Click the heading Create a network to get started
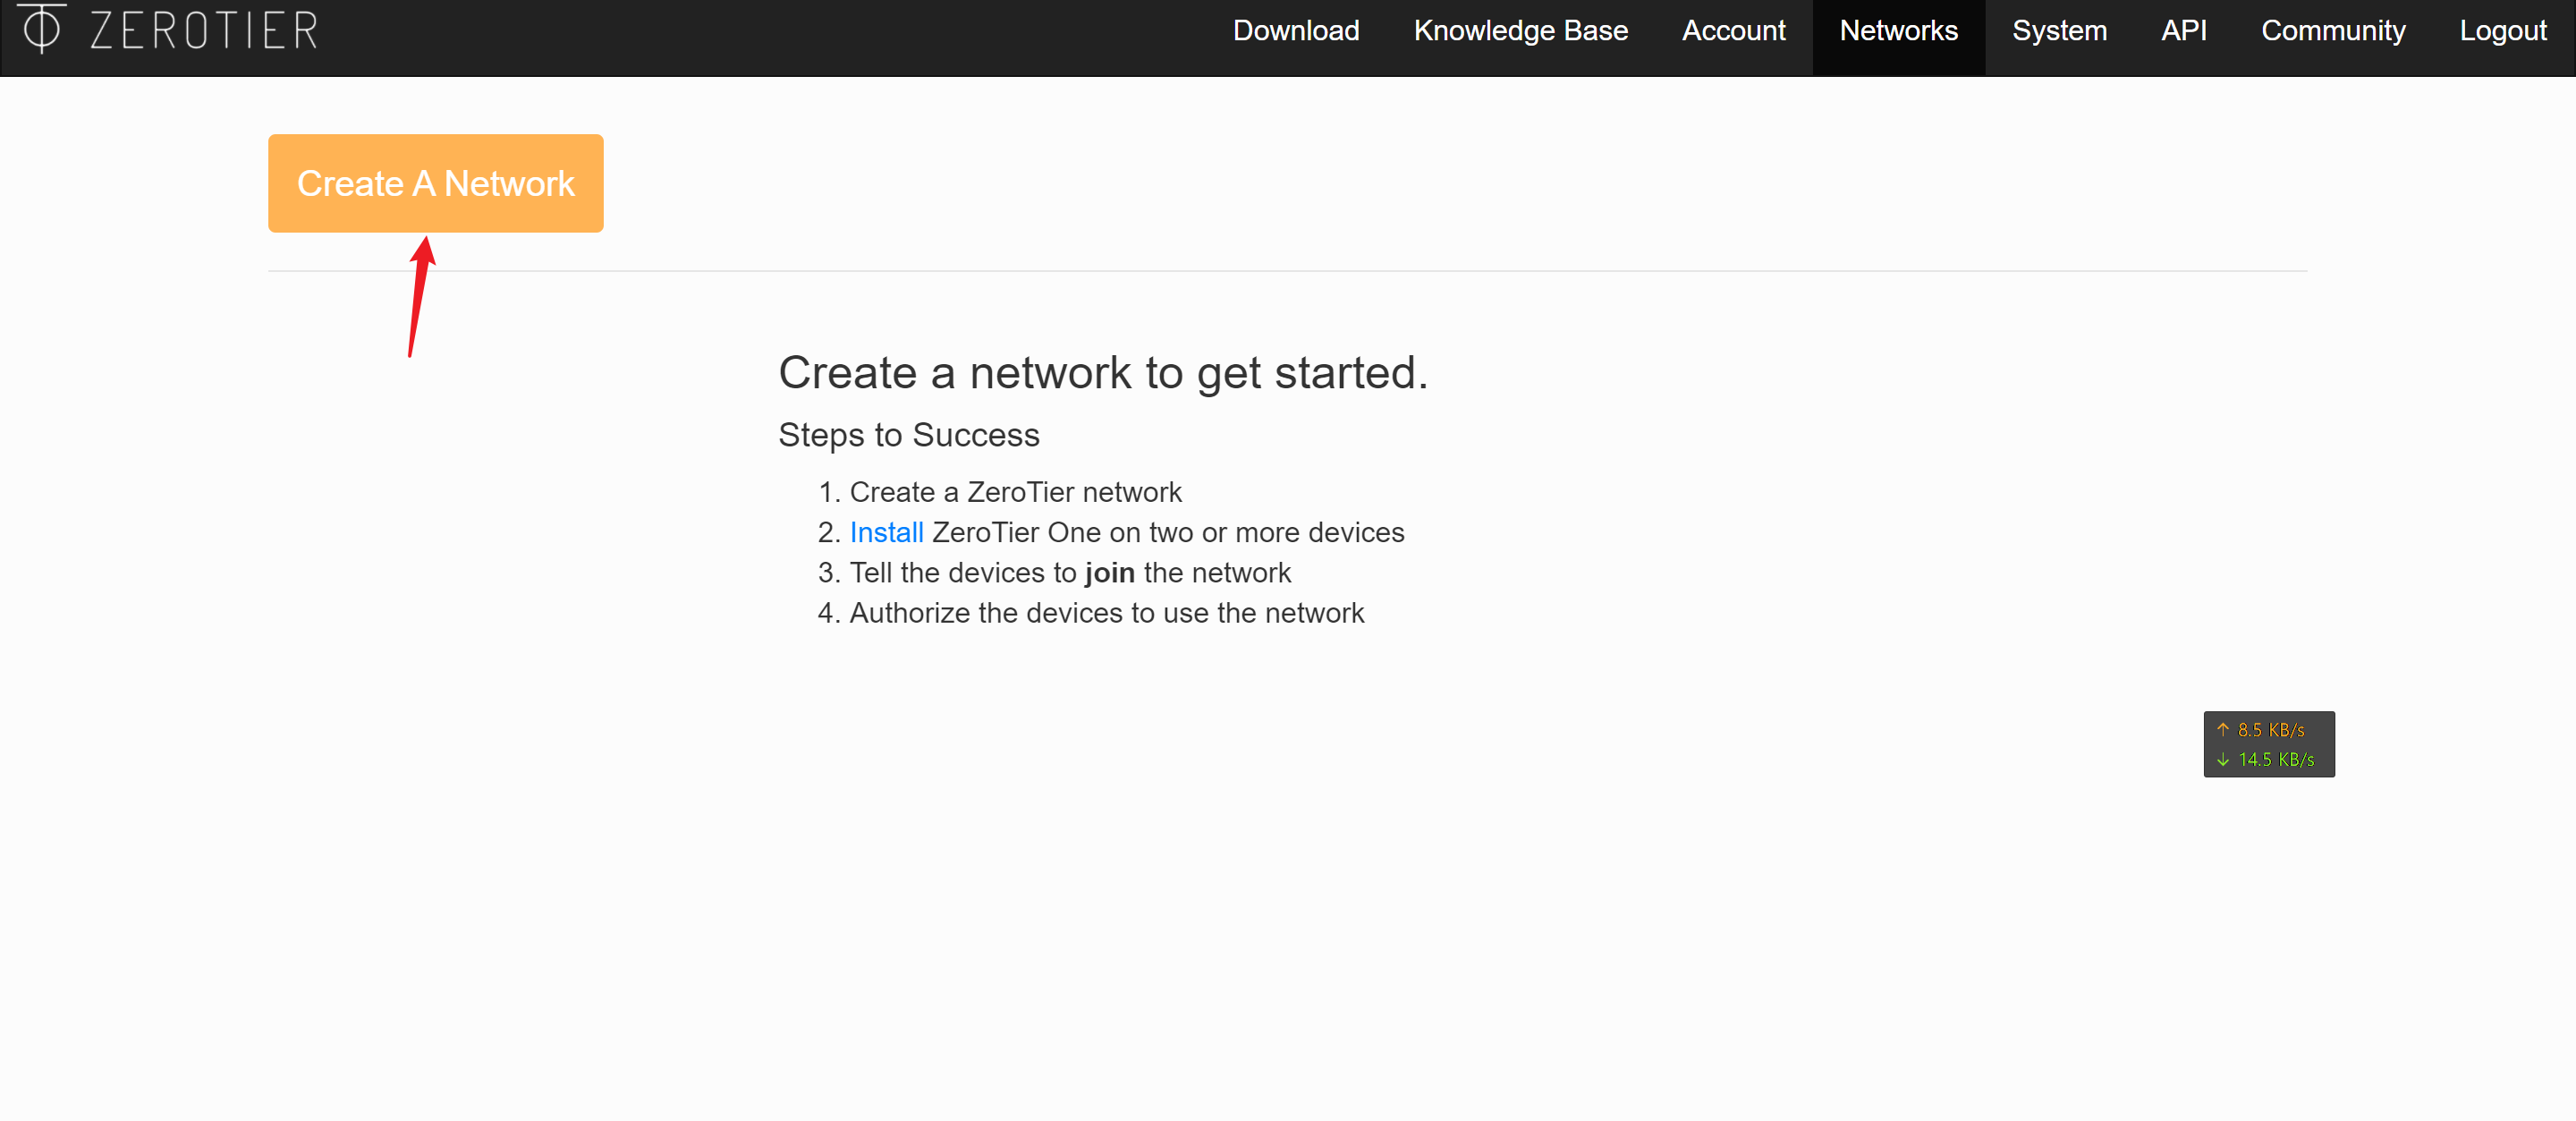This screenshot has width=2576, height=1121. click(1102, 372)
